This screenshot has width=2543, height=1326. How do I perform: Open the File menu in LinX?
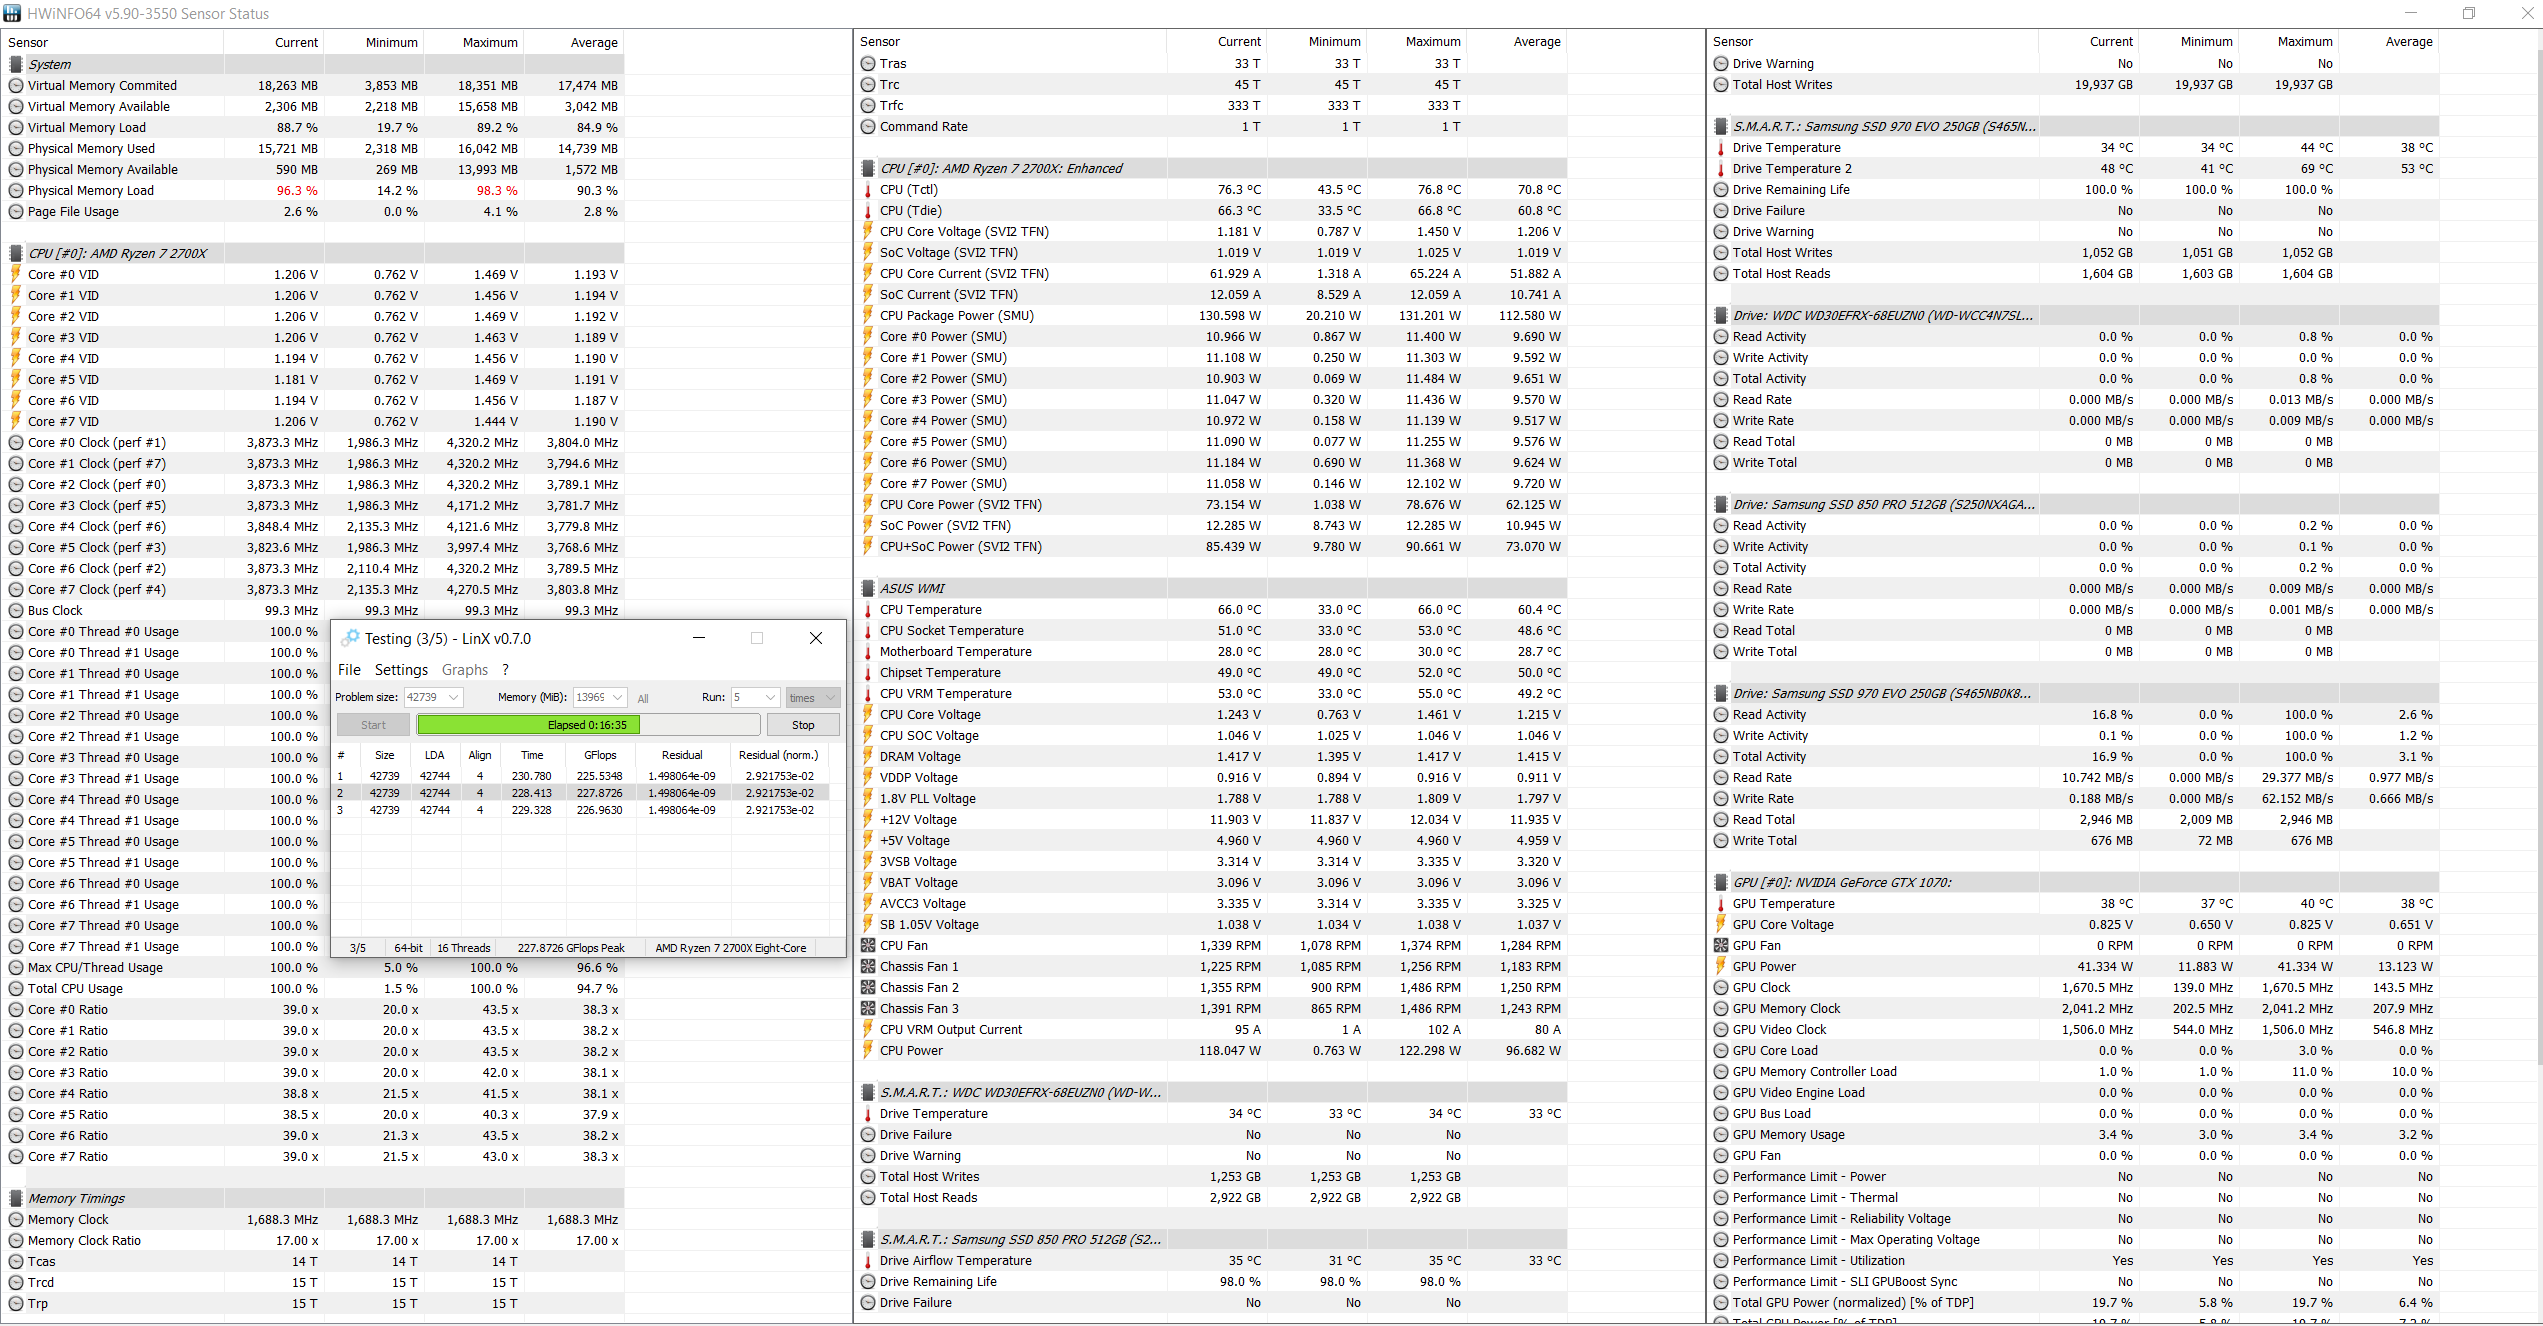coord(349,670)
